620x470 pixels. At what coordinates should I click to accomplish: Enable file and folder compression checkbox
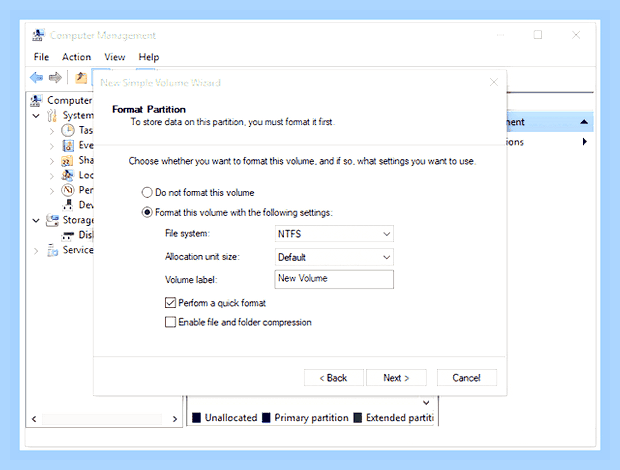[x=170, y=322]
